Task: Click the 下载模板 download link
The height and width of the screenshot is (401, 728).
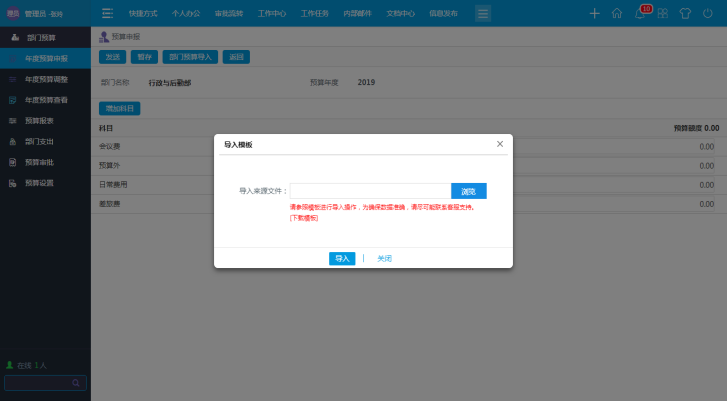Action: (304, 218)
